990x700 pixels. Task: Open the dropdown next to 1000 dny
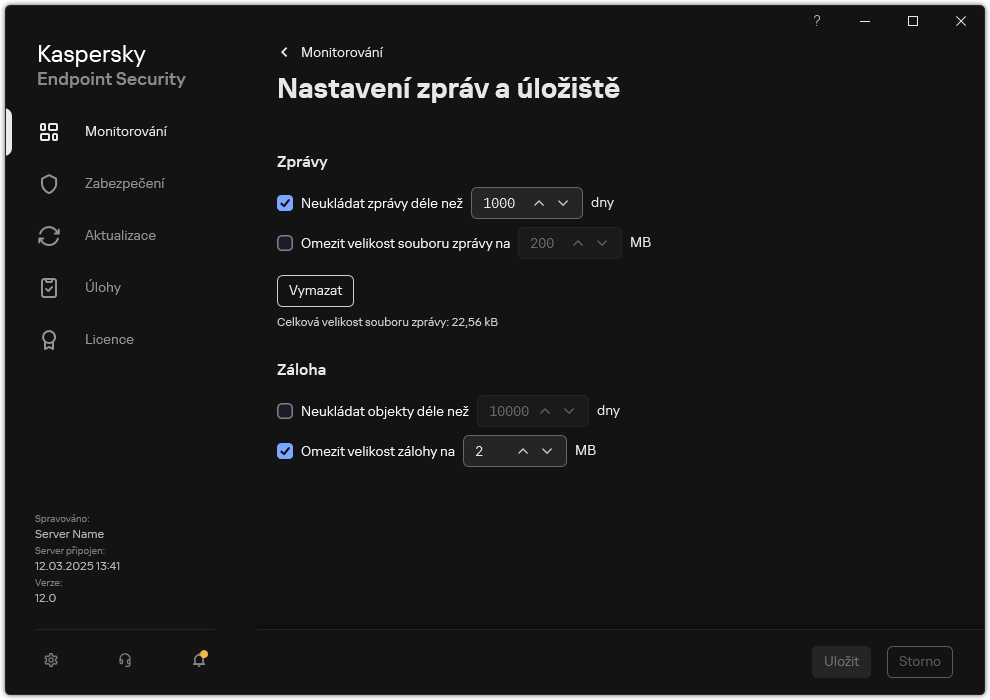(565, 203)
